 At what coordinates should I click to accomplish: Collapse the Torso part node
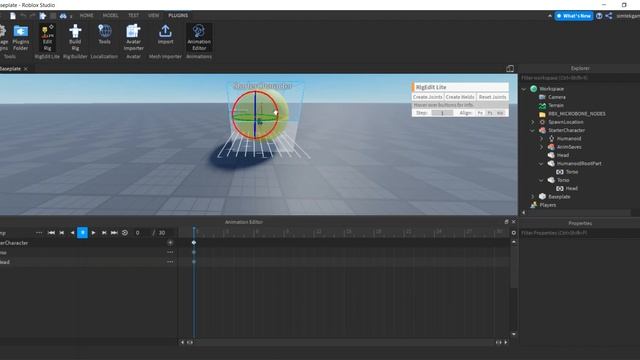click(542, 180)
